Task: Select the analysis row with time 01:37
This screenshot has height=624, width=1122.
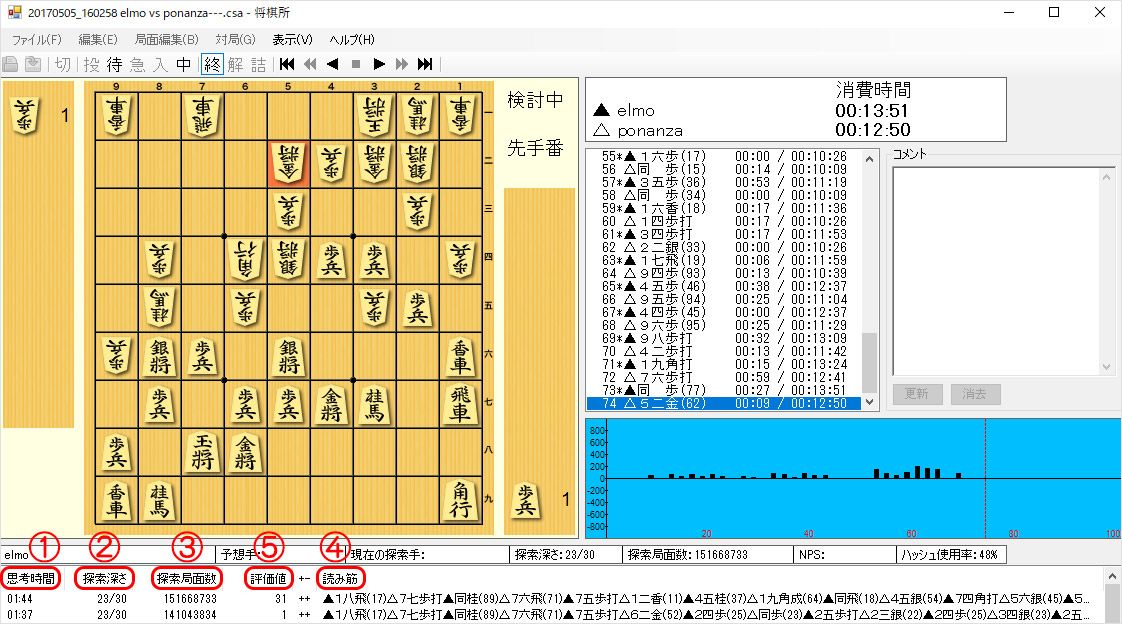Action: (x=551, y=615)
